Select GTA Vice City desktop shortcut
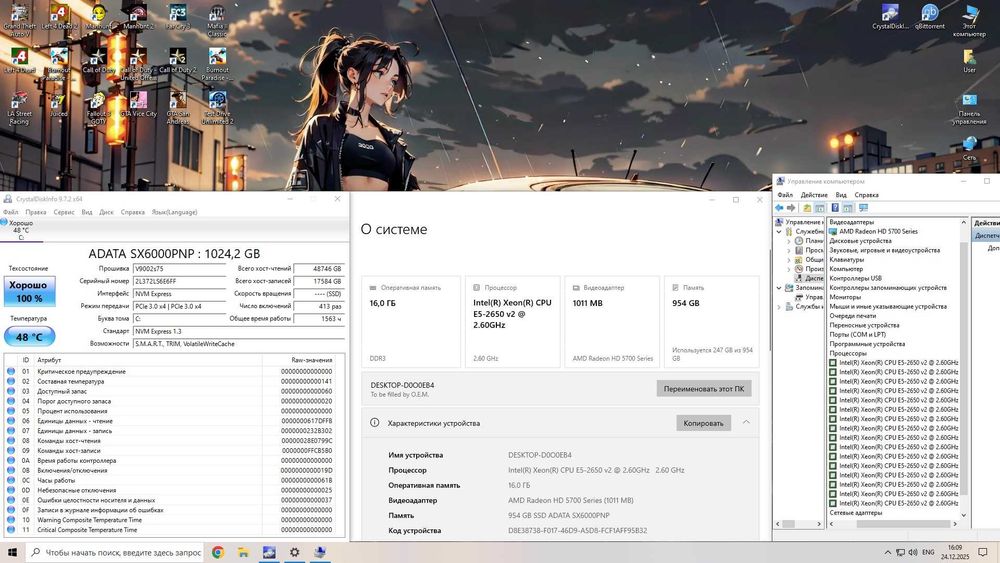The width and height of the screenshot is (1000, 563). coord(138,106)
